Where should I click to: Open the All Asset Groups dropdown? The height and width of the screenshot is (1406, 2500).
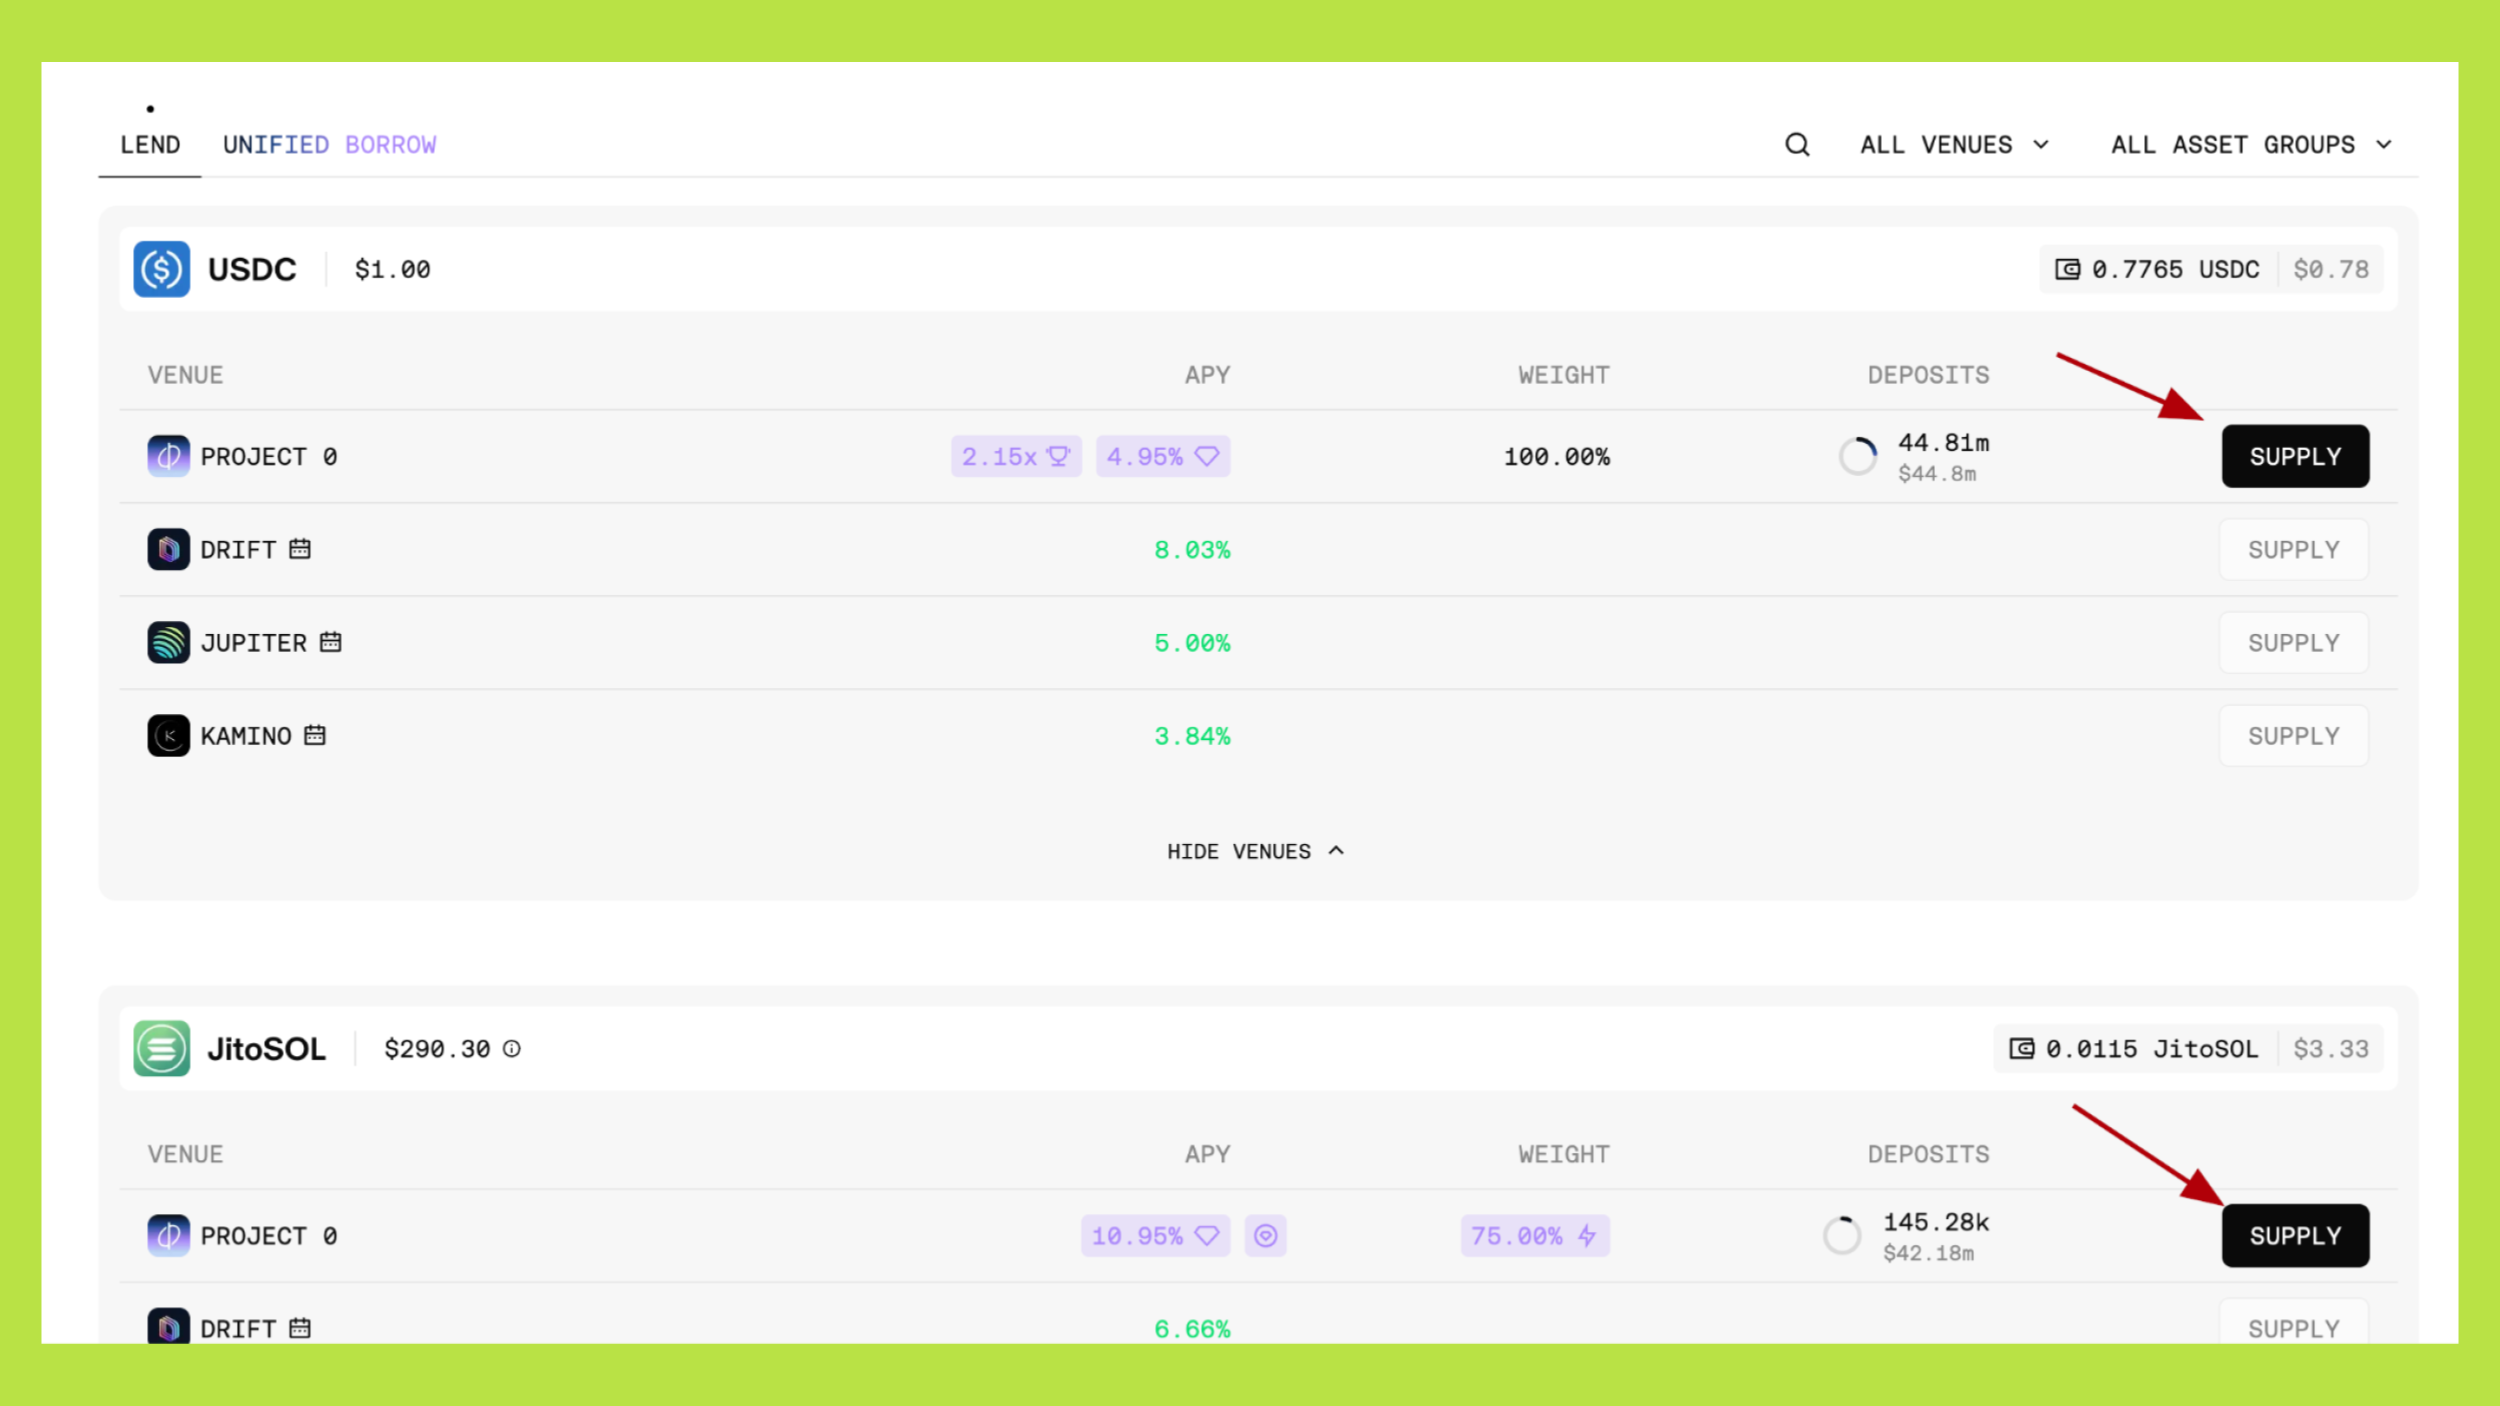pyautogui.click(x=2251, y=145)
